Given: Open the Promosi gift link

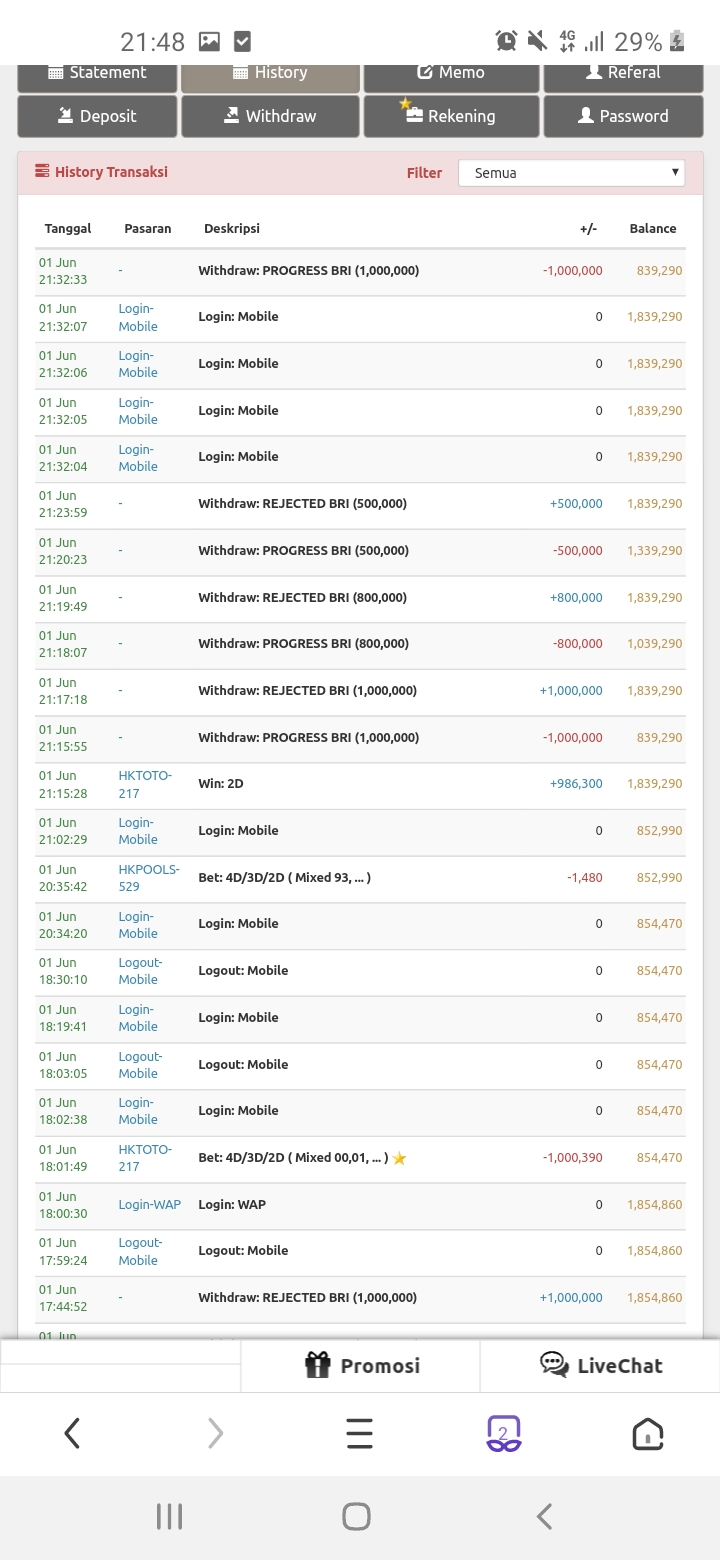Looking at the screenshot, I should 361,1365.
